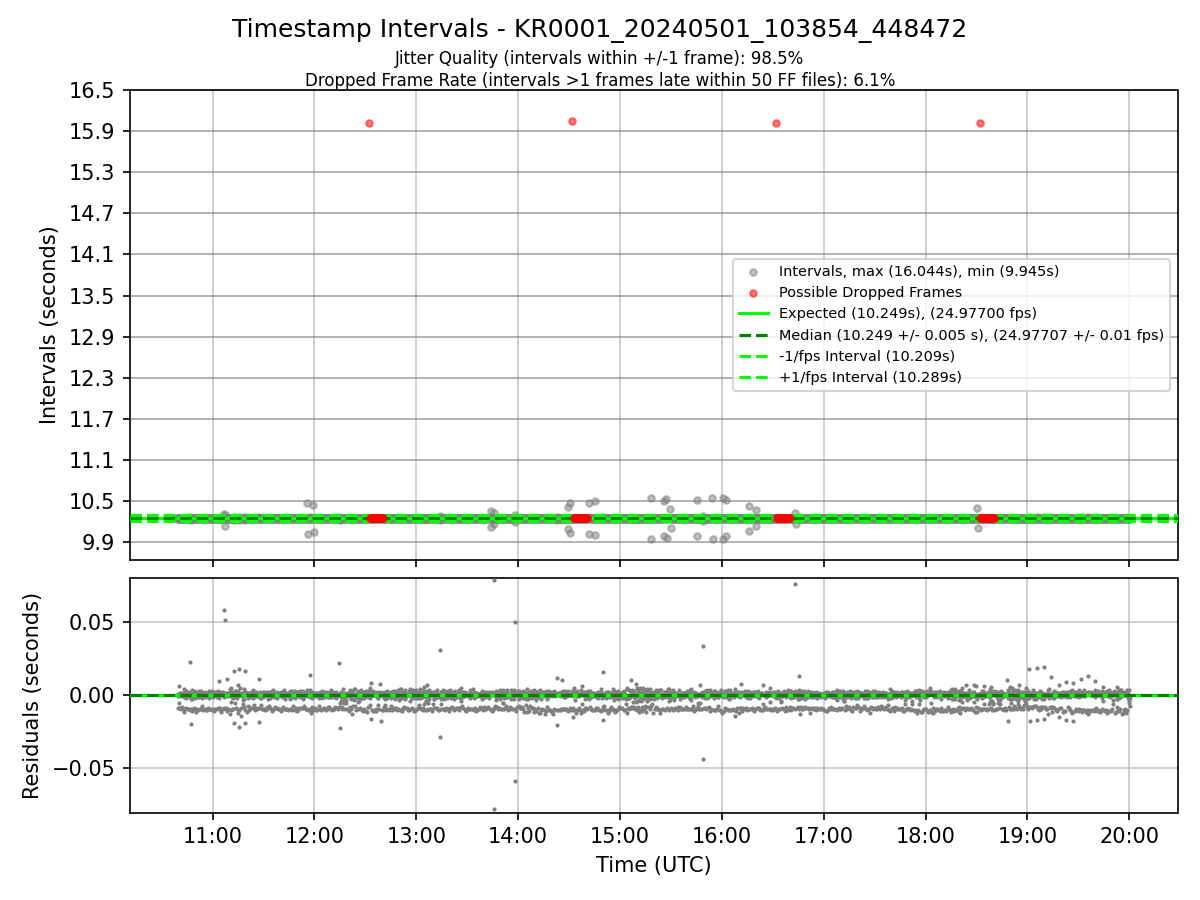Click the '20:00' time tick label

click(1130, 834)
